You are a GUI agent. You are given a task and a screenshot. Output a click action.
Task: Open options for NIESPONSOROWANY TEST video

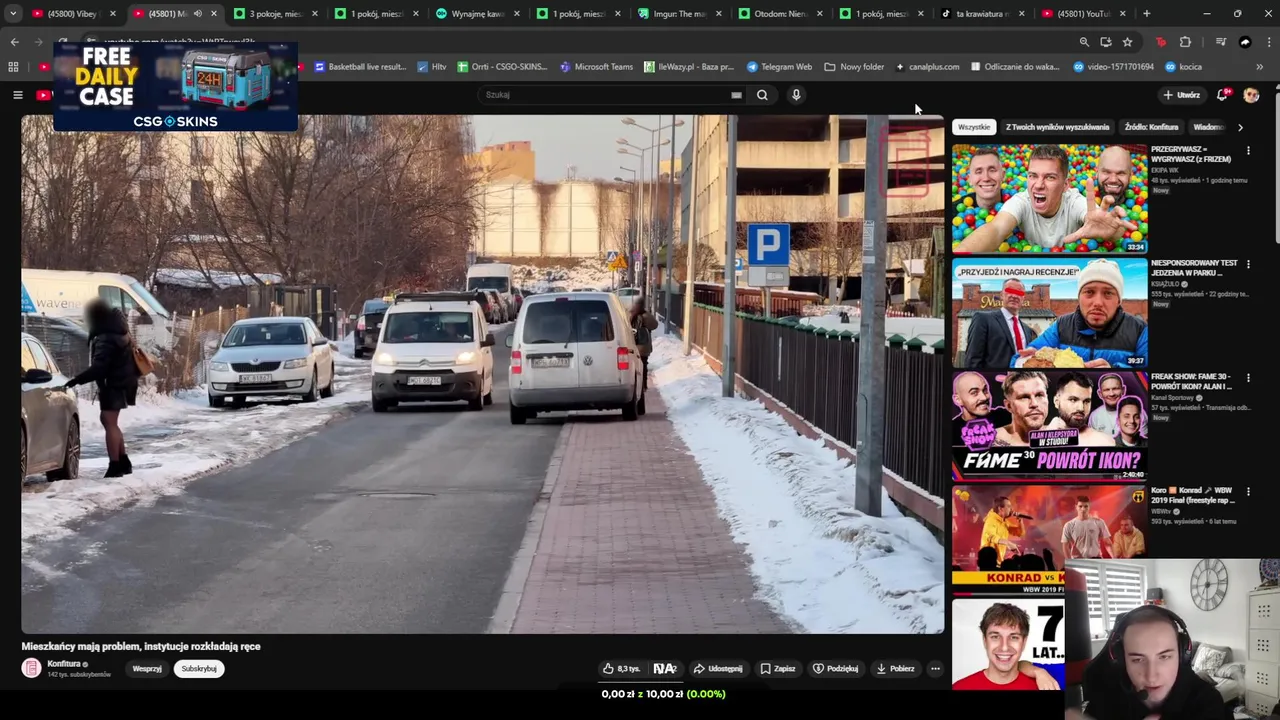click(x=1248, y=264)
